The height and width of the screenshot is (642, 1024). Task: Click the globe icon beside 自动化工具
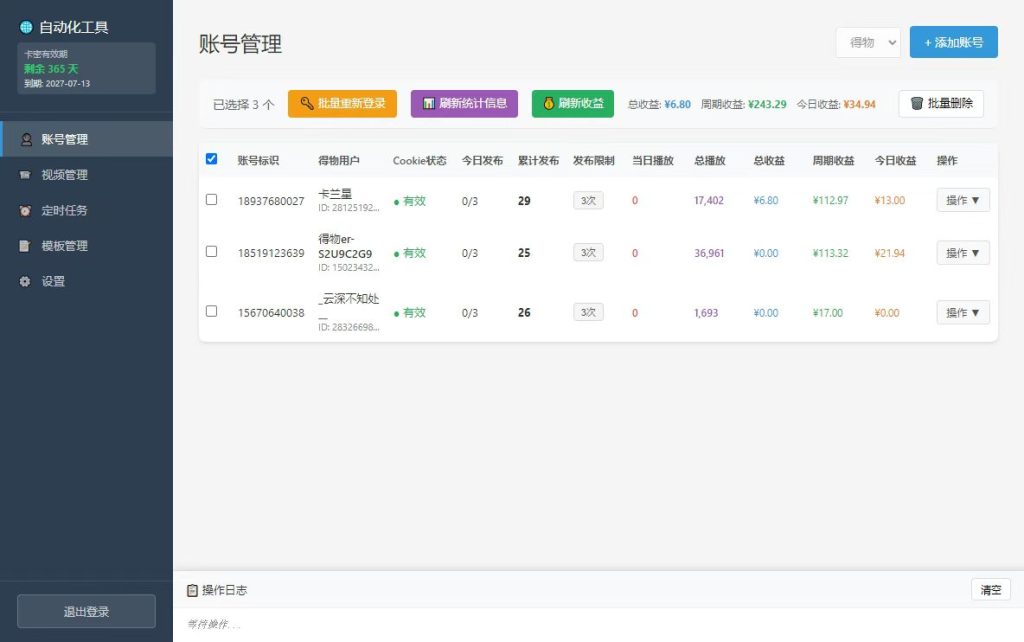(26, 27)
